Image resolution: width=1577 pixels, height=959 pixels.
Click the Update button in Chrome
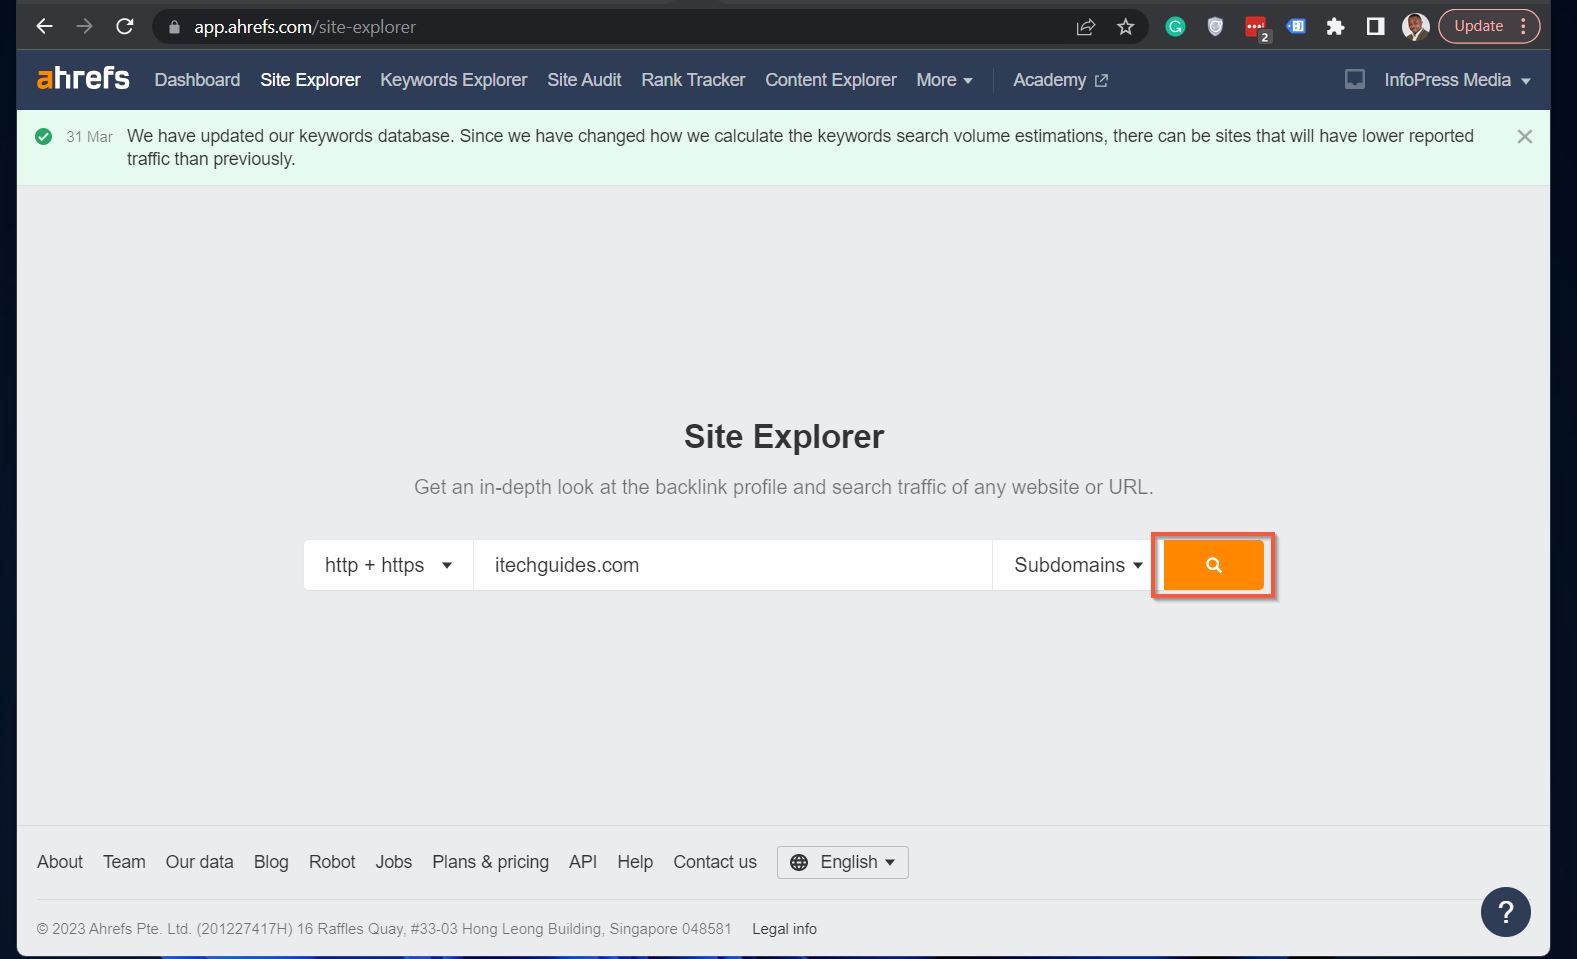pos(1478,26)
